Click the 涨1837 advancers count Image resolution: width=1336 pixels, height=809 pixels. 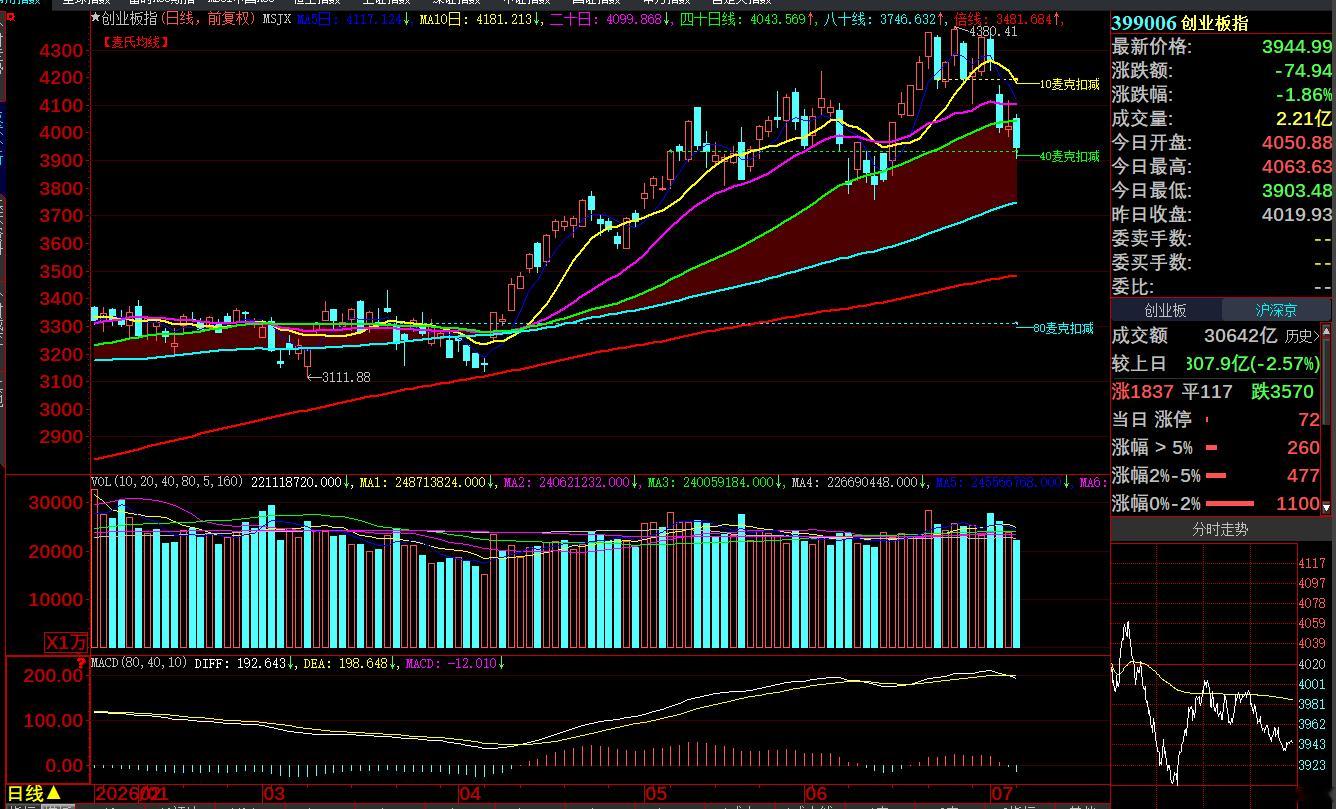point(1142,392)
